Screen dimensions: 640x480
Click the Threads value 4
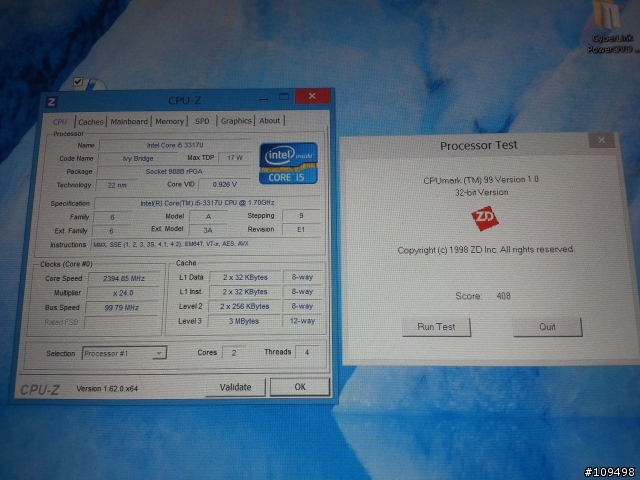(307, 352)
